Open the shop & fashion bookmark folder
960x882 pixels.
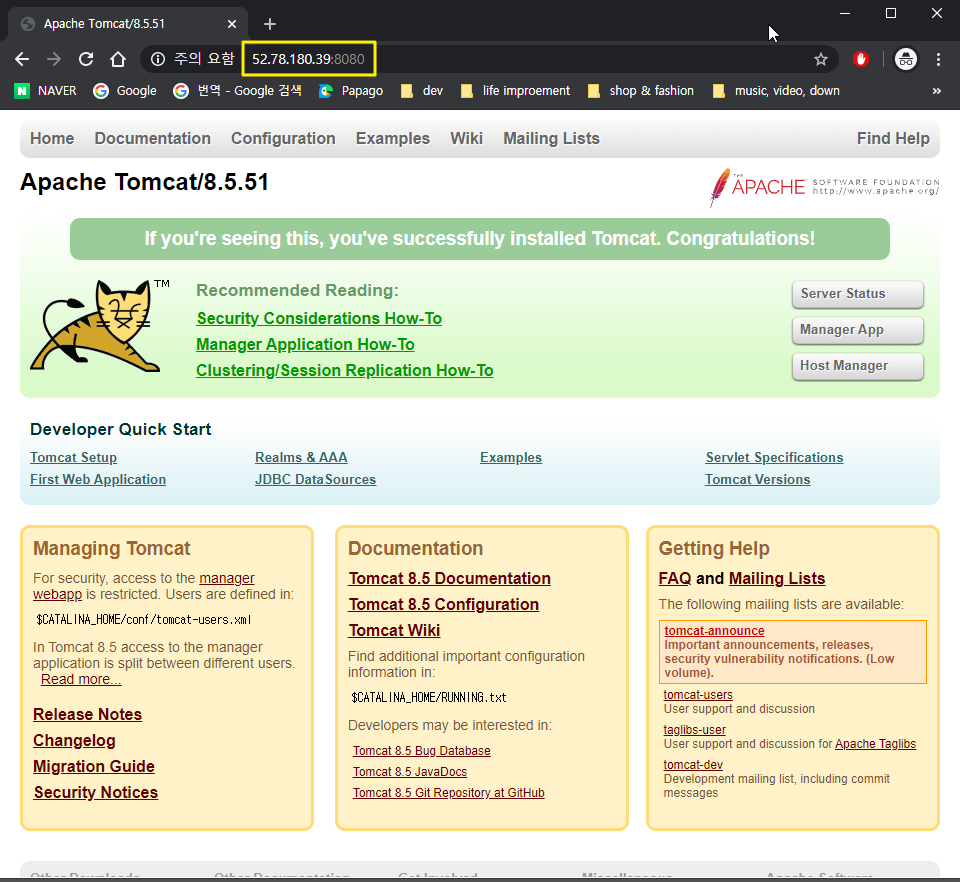tap(640, 91)
